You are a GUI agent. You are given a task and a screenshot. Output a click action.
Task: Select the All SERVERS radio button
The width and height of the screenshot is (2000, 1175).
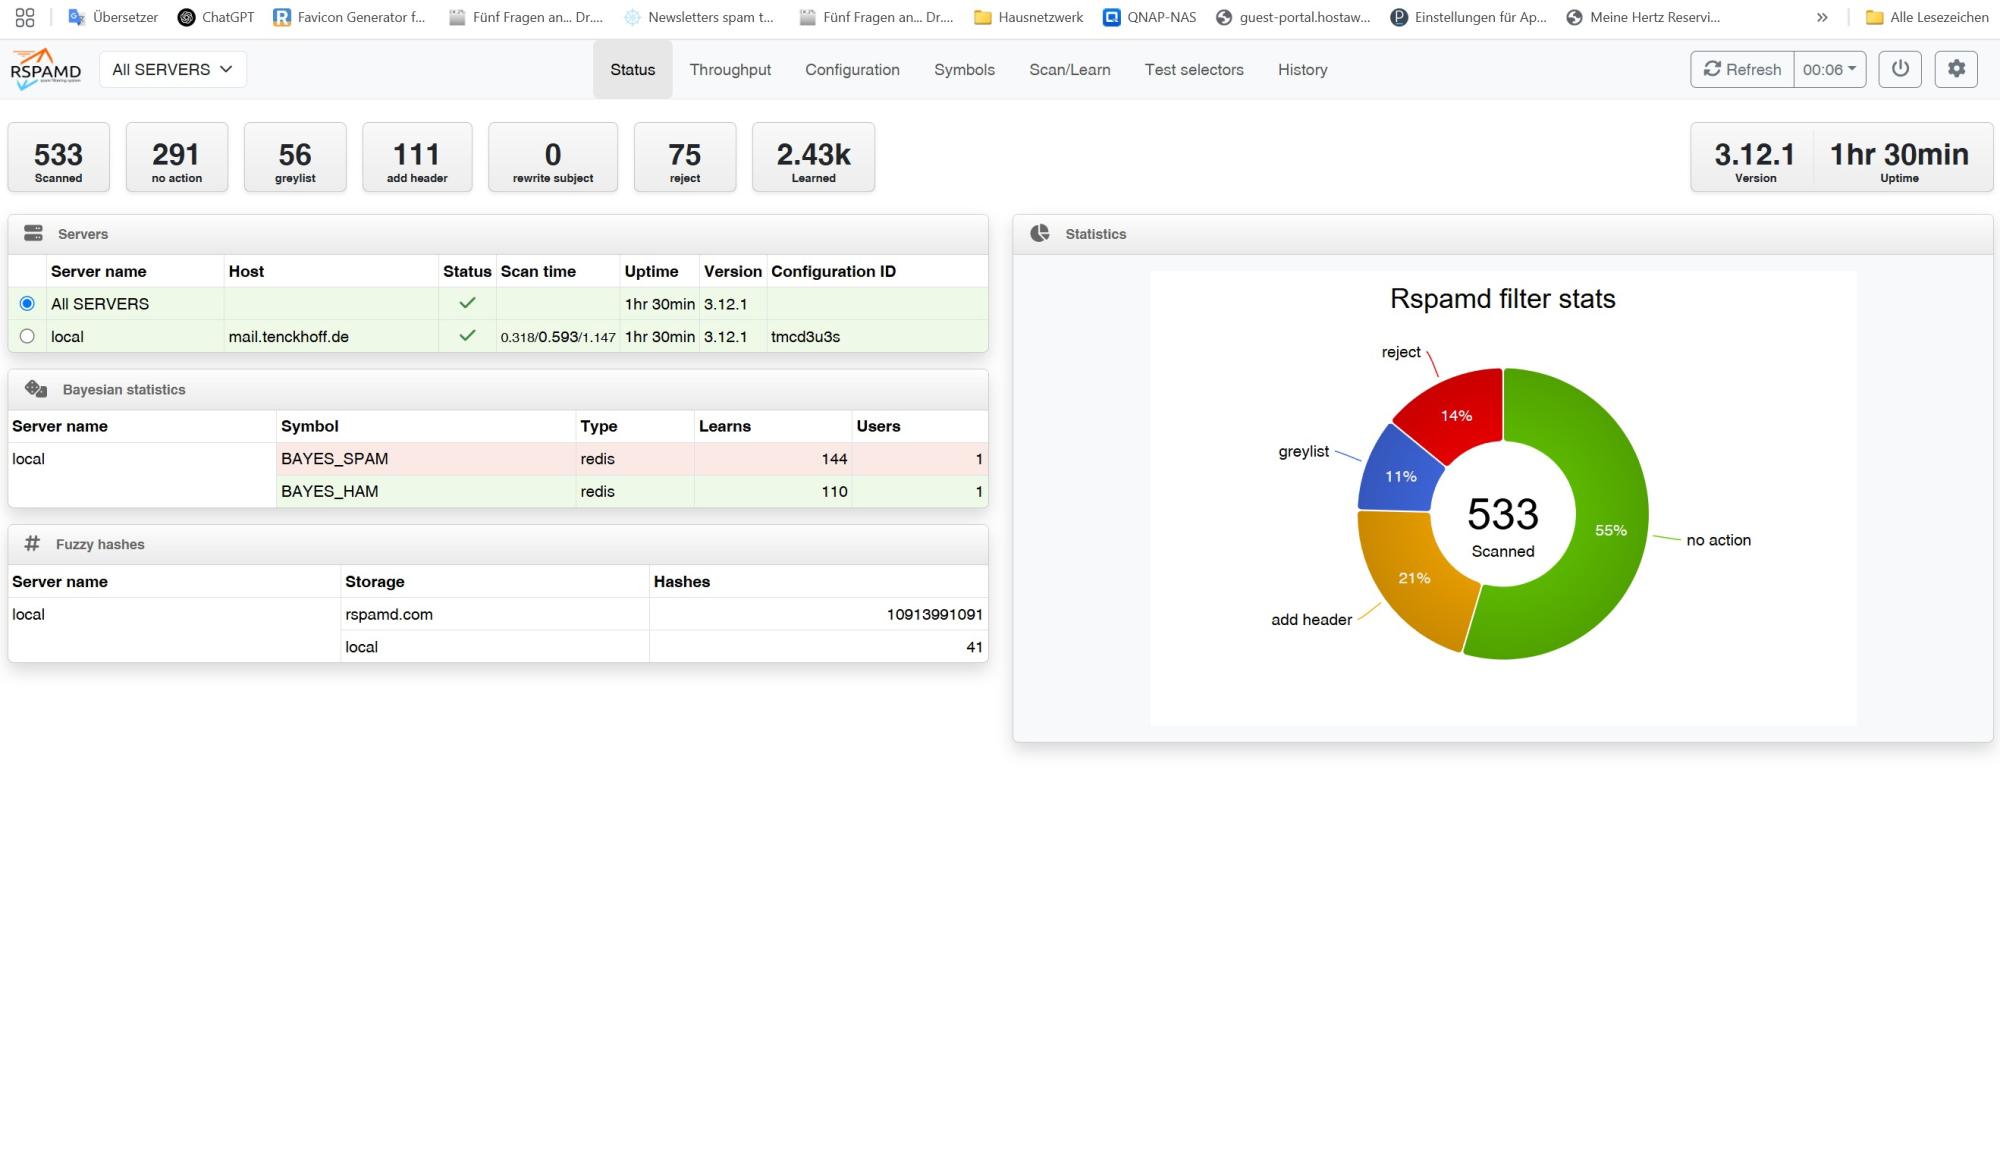pos(27,303)
